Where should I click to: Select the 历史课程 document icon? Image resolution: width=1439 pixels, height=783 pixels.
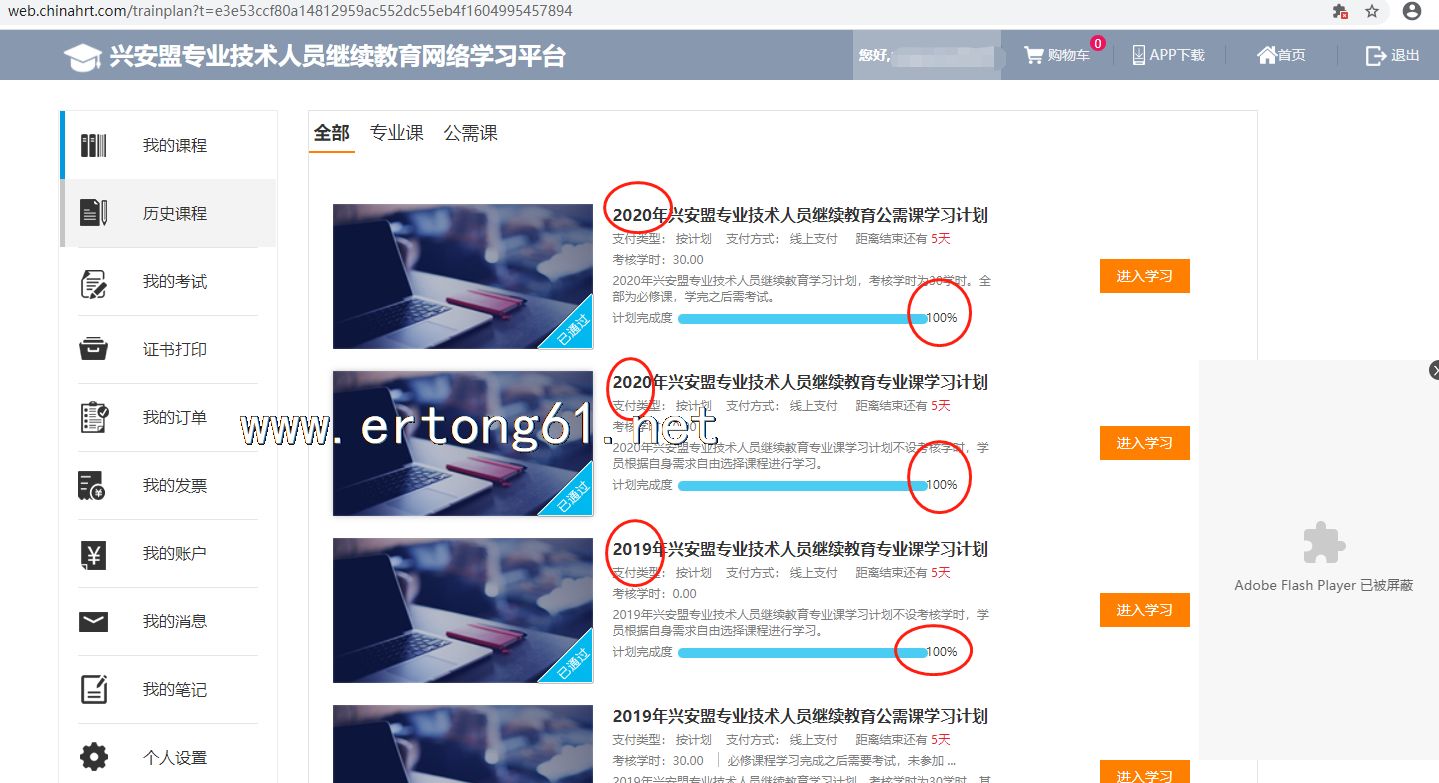94,213
